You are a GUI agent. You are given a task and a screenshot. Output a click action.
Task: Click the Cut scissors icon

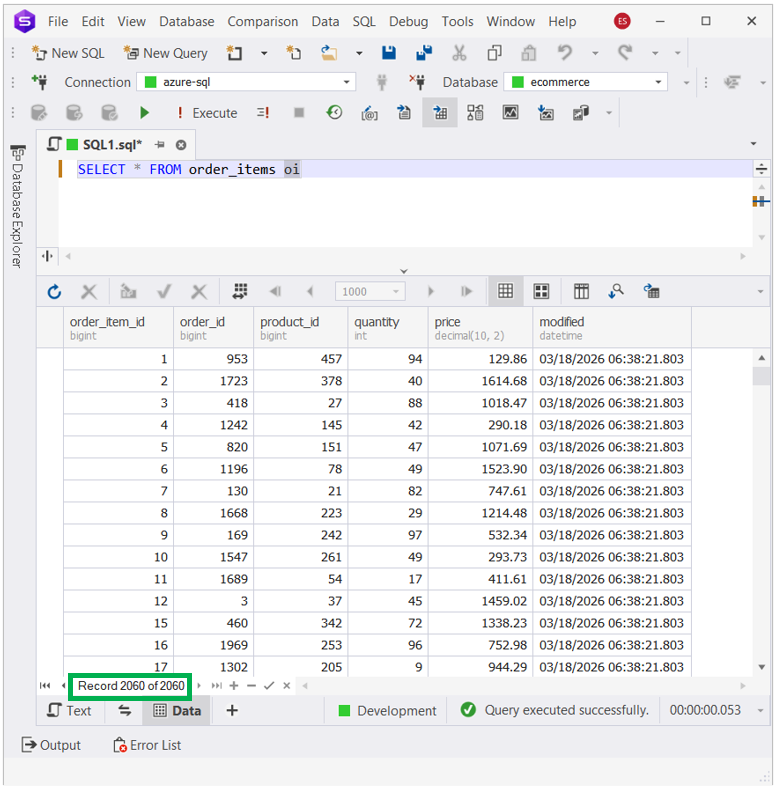tap(459, 53)
